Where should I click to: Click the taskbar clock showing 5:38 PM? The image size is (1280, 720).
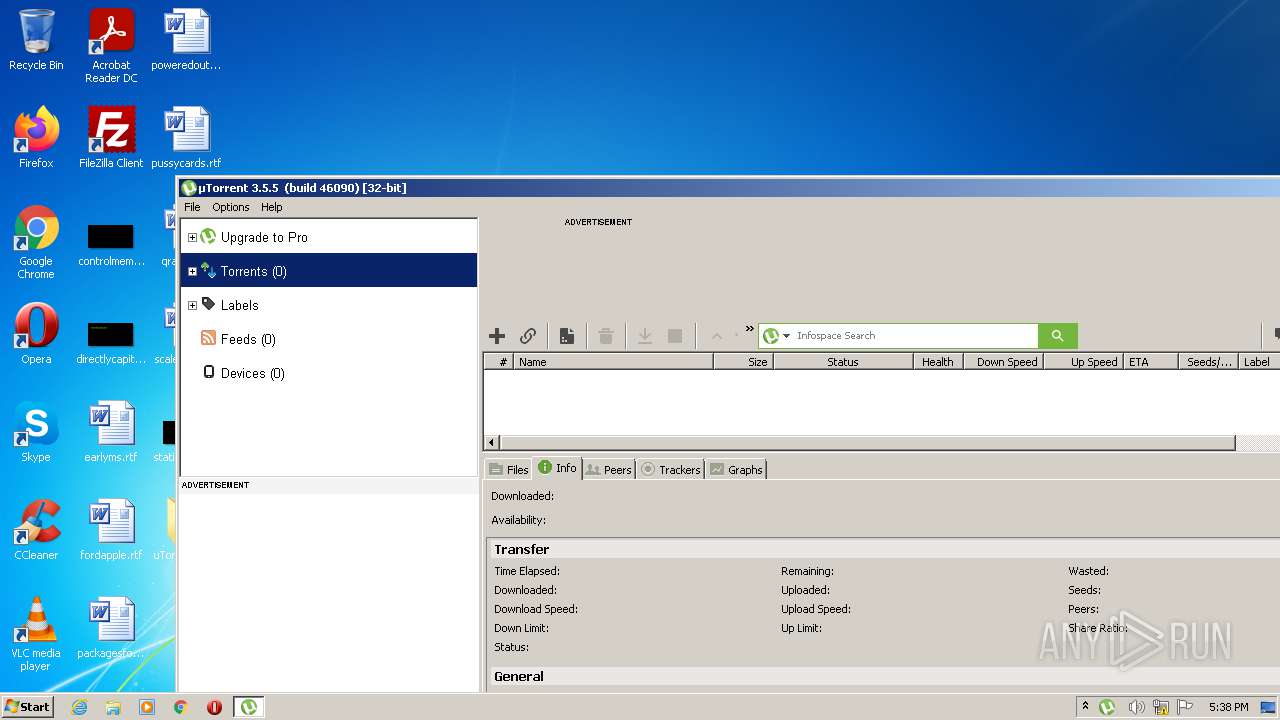pyautogui.click(x=1228, y=707)
